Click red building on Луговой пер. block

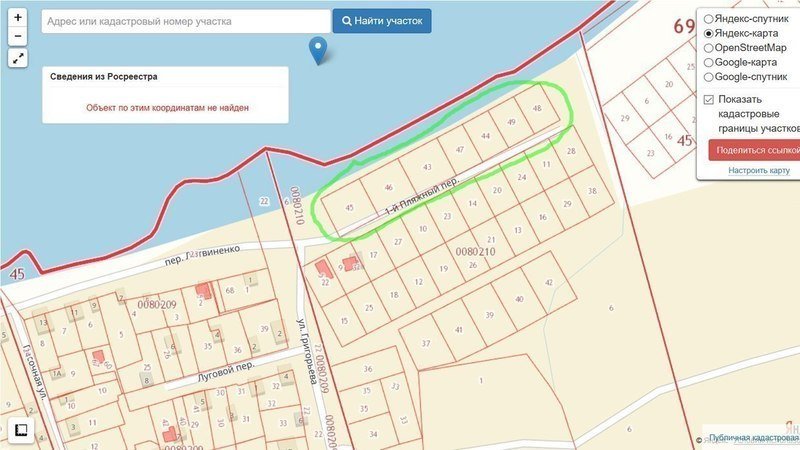click(x=98, y=357)
